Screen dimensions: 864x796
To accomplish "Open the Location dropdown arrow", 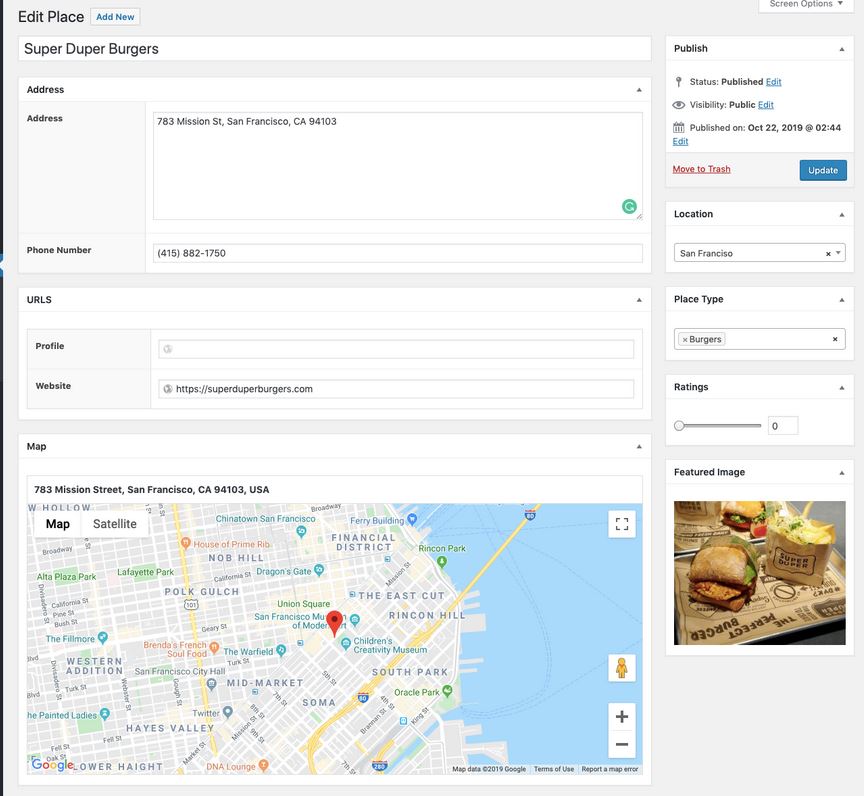I will [838, 253].
